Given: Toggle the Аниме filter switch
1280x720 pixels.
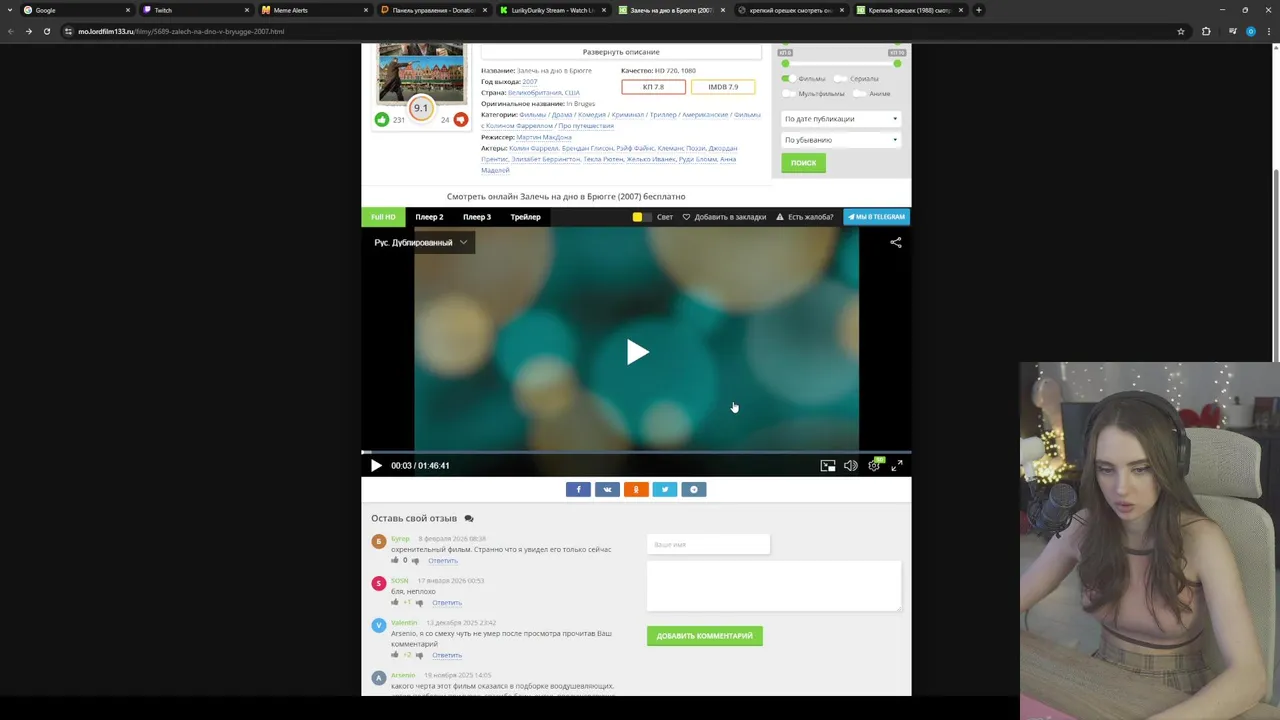Looking at the screenshot, I should [x=859, y=93].
